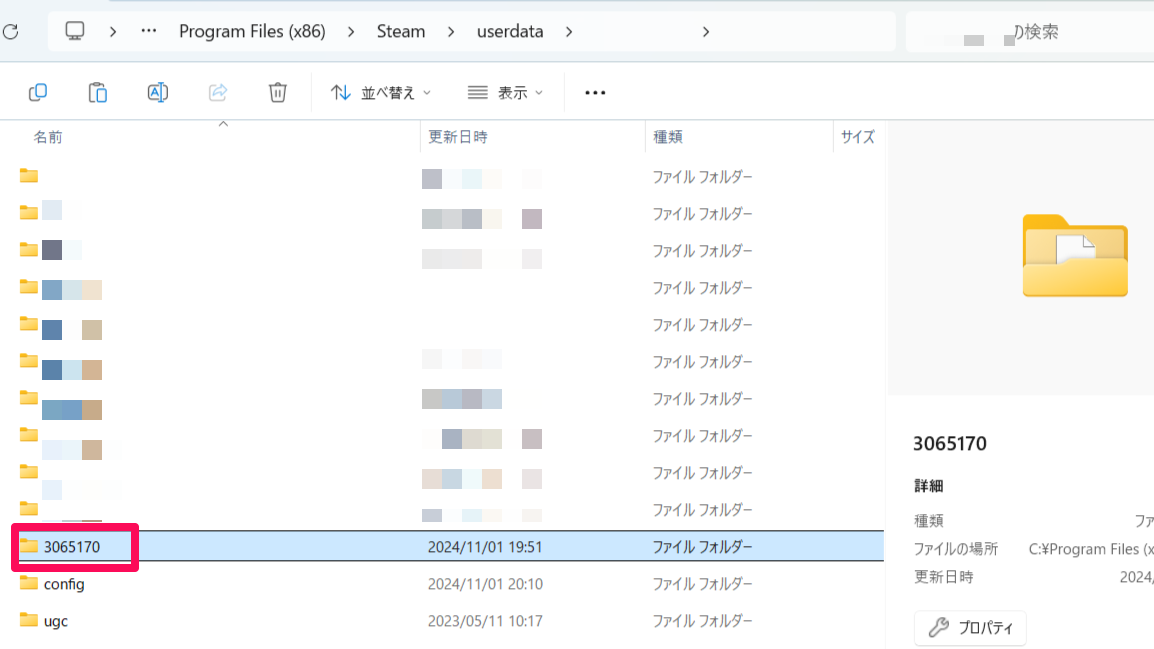Go to Program Files (x86) breadcrumb
Viewport: 1154px width, 649px height.
252,31
